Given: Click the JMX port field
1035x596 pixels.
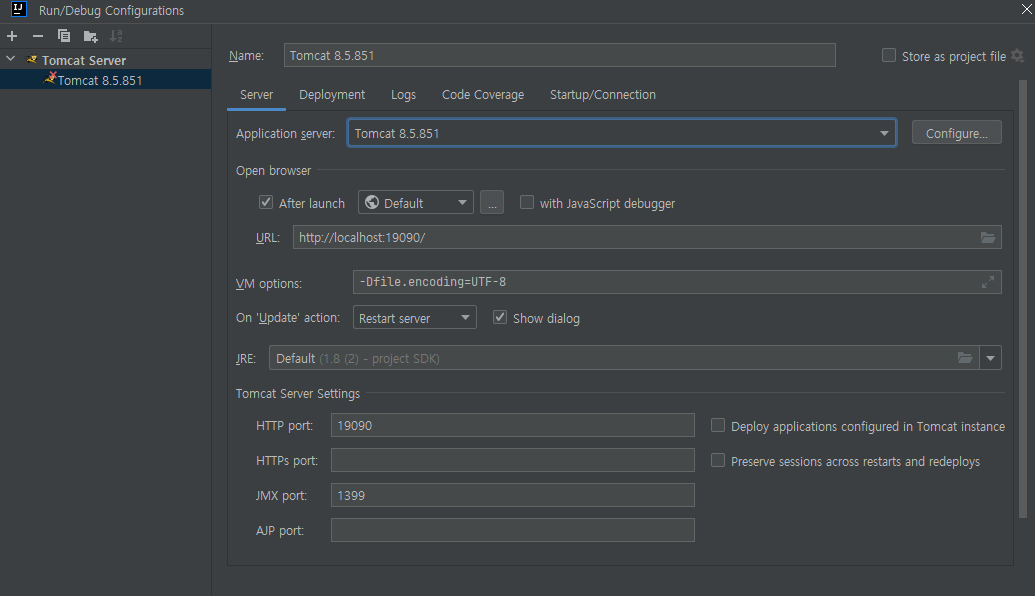Looking at the screenshot, I should (x=513, y=495).
